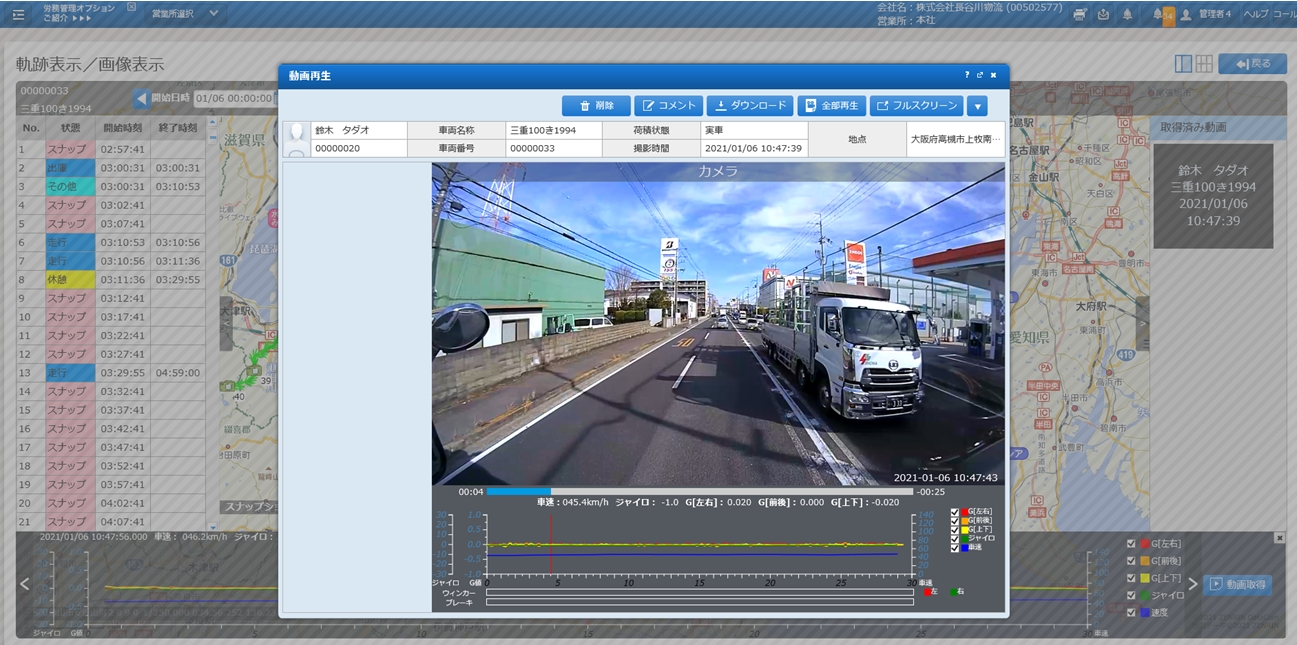Viewport: 1297px width, 645px height.
Task: Switch to grid layout view icon
Action: (1204, 64)
